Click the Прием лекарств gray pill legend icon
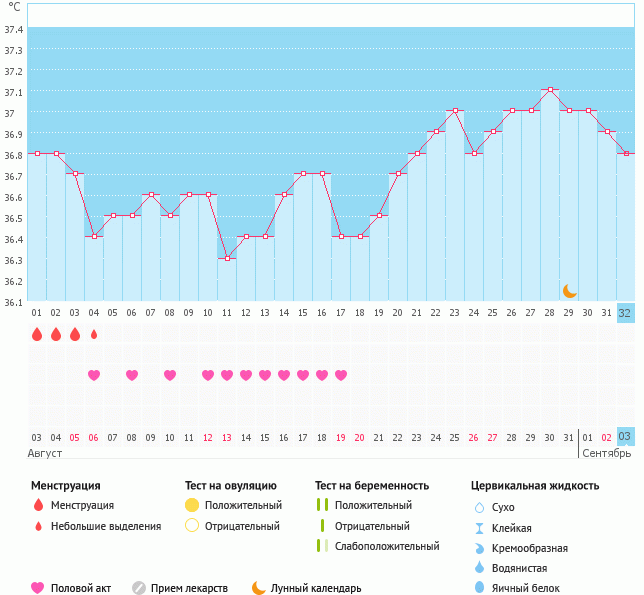The width and height of the screenshot is (644, 595). click(x=139, y=588)
